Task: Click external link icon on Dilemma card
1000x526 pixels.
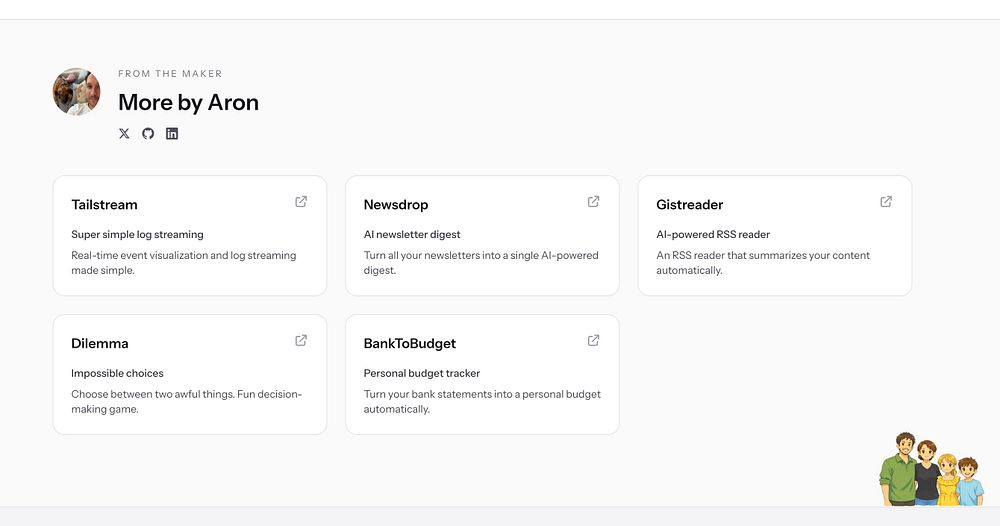Action: tap(301, 341)
